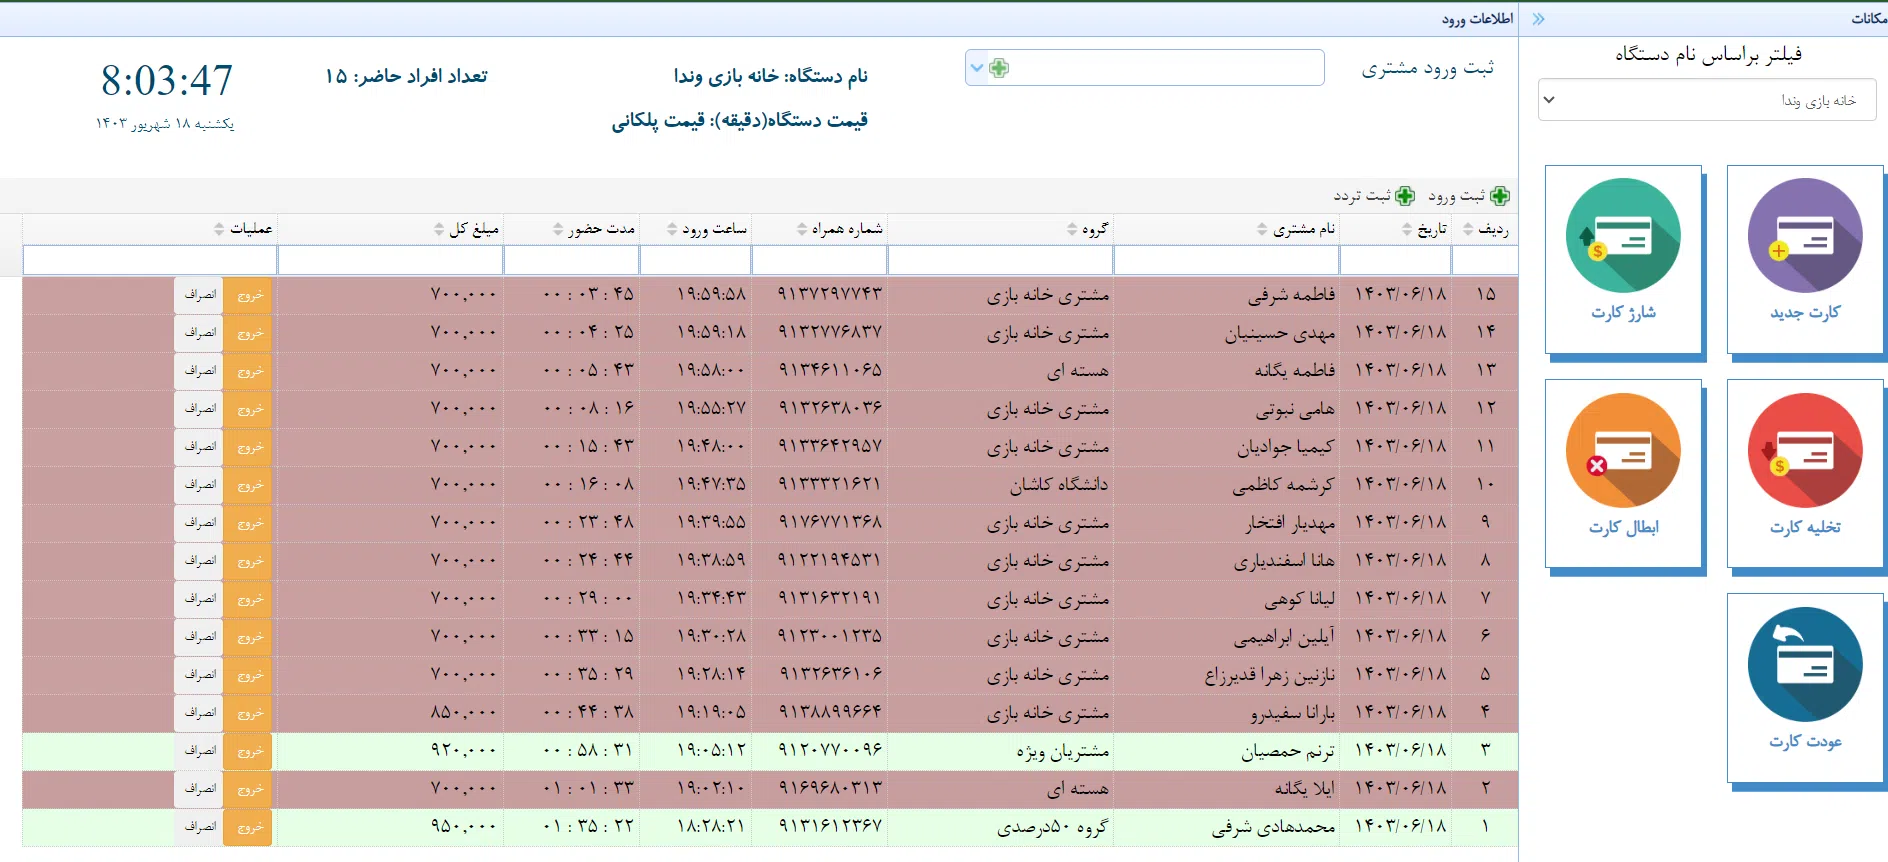Expand the customer entry combo box arrow
1888x862 pixels.
977,68
